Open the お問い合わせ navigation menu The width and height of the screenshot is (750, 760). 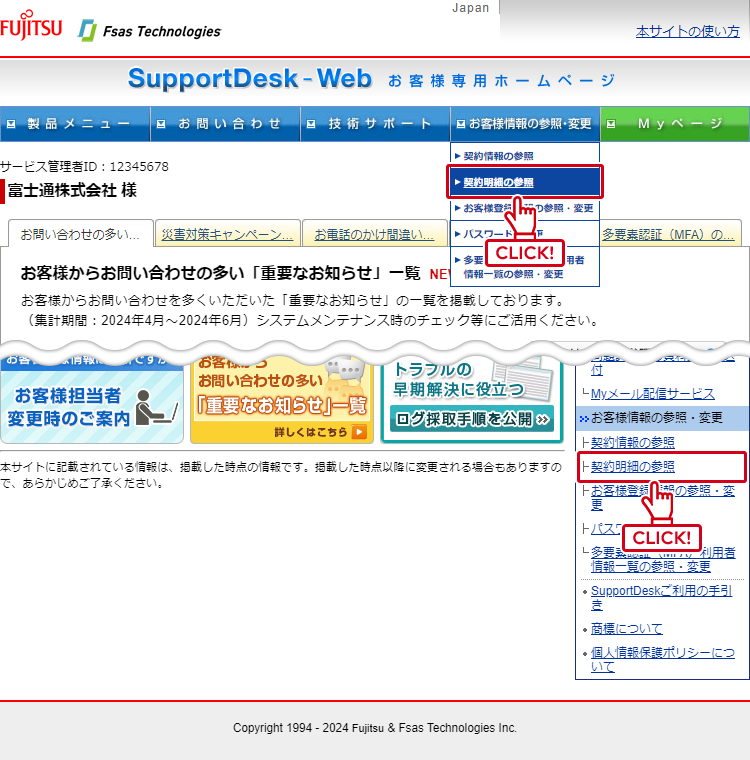coord(225,124)
